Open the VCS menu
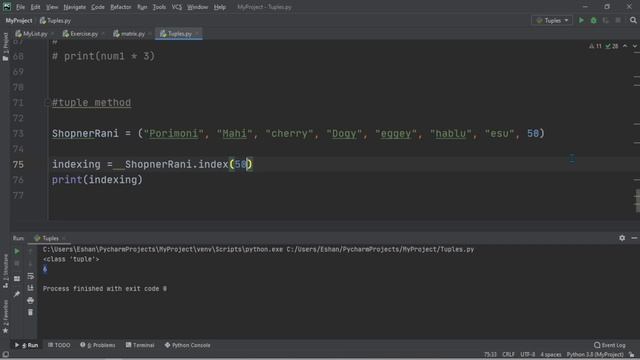 tap(177, 7)
